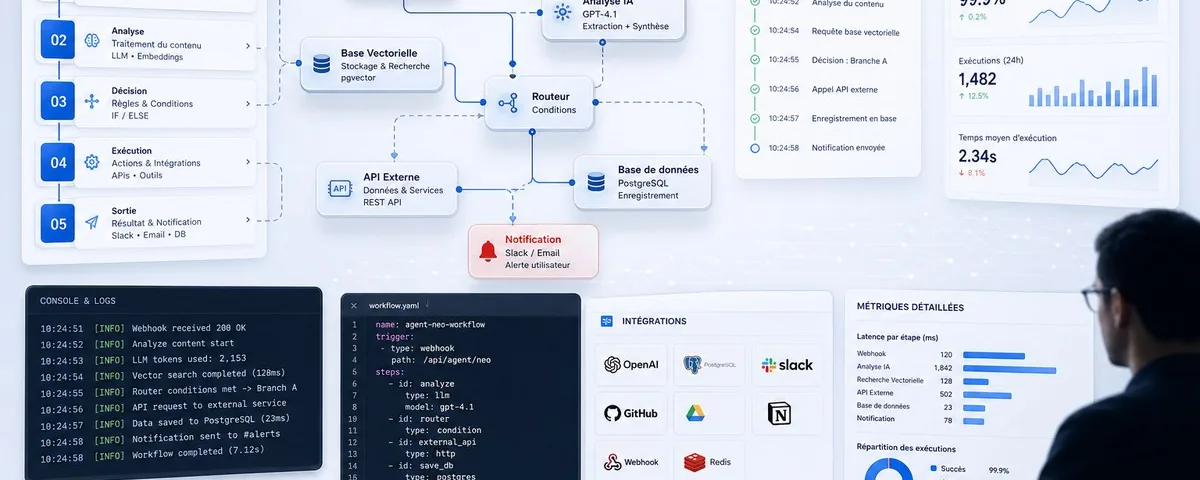Close the workflow.yaml editor tab
The image size is (1200, 480).
pyautogui.click(x=353, y=305)
